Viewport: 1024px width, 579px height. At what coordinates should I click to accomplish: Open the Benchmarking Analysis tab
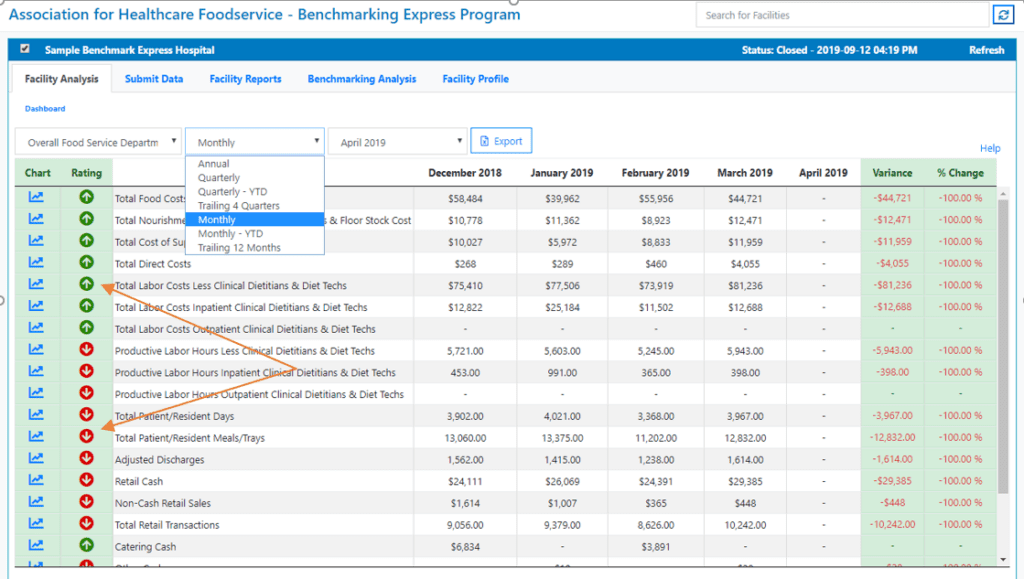tap(361, 79)
